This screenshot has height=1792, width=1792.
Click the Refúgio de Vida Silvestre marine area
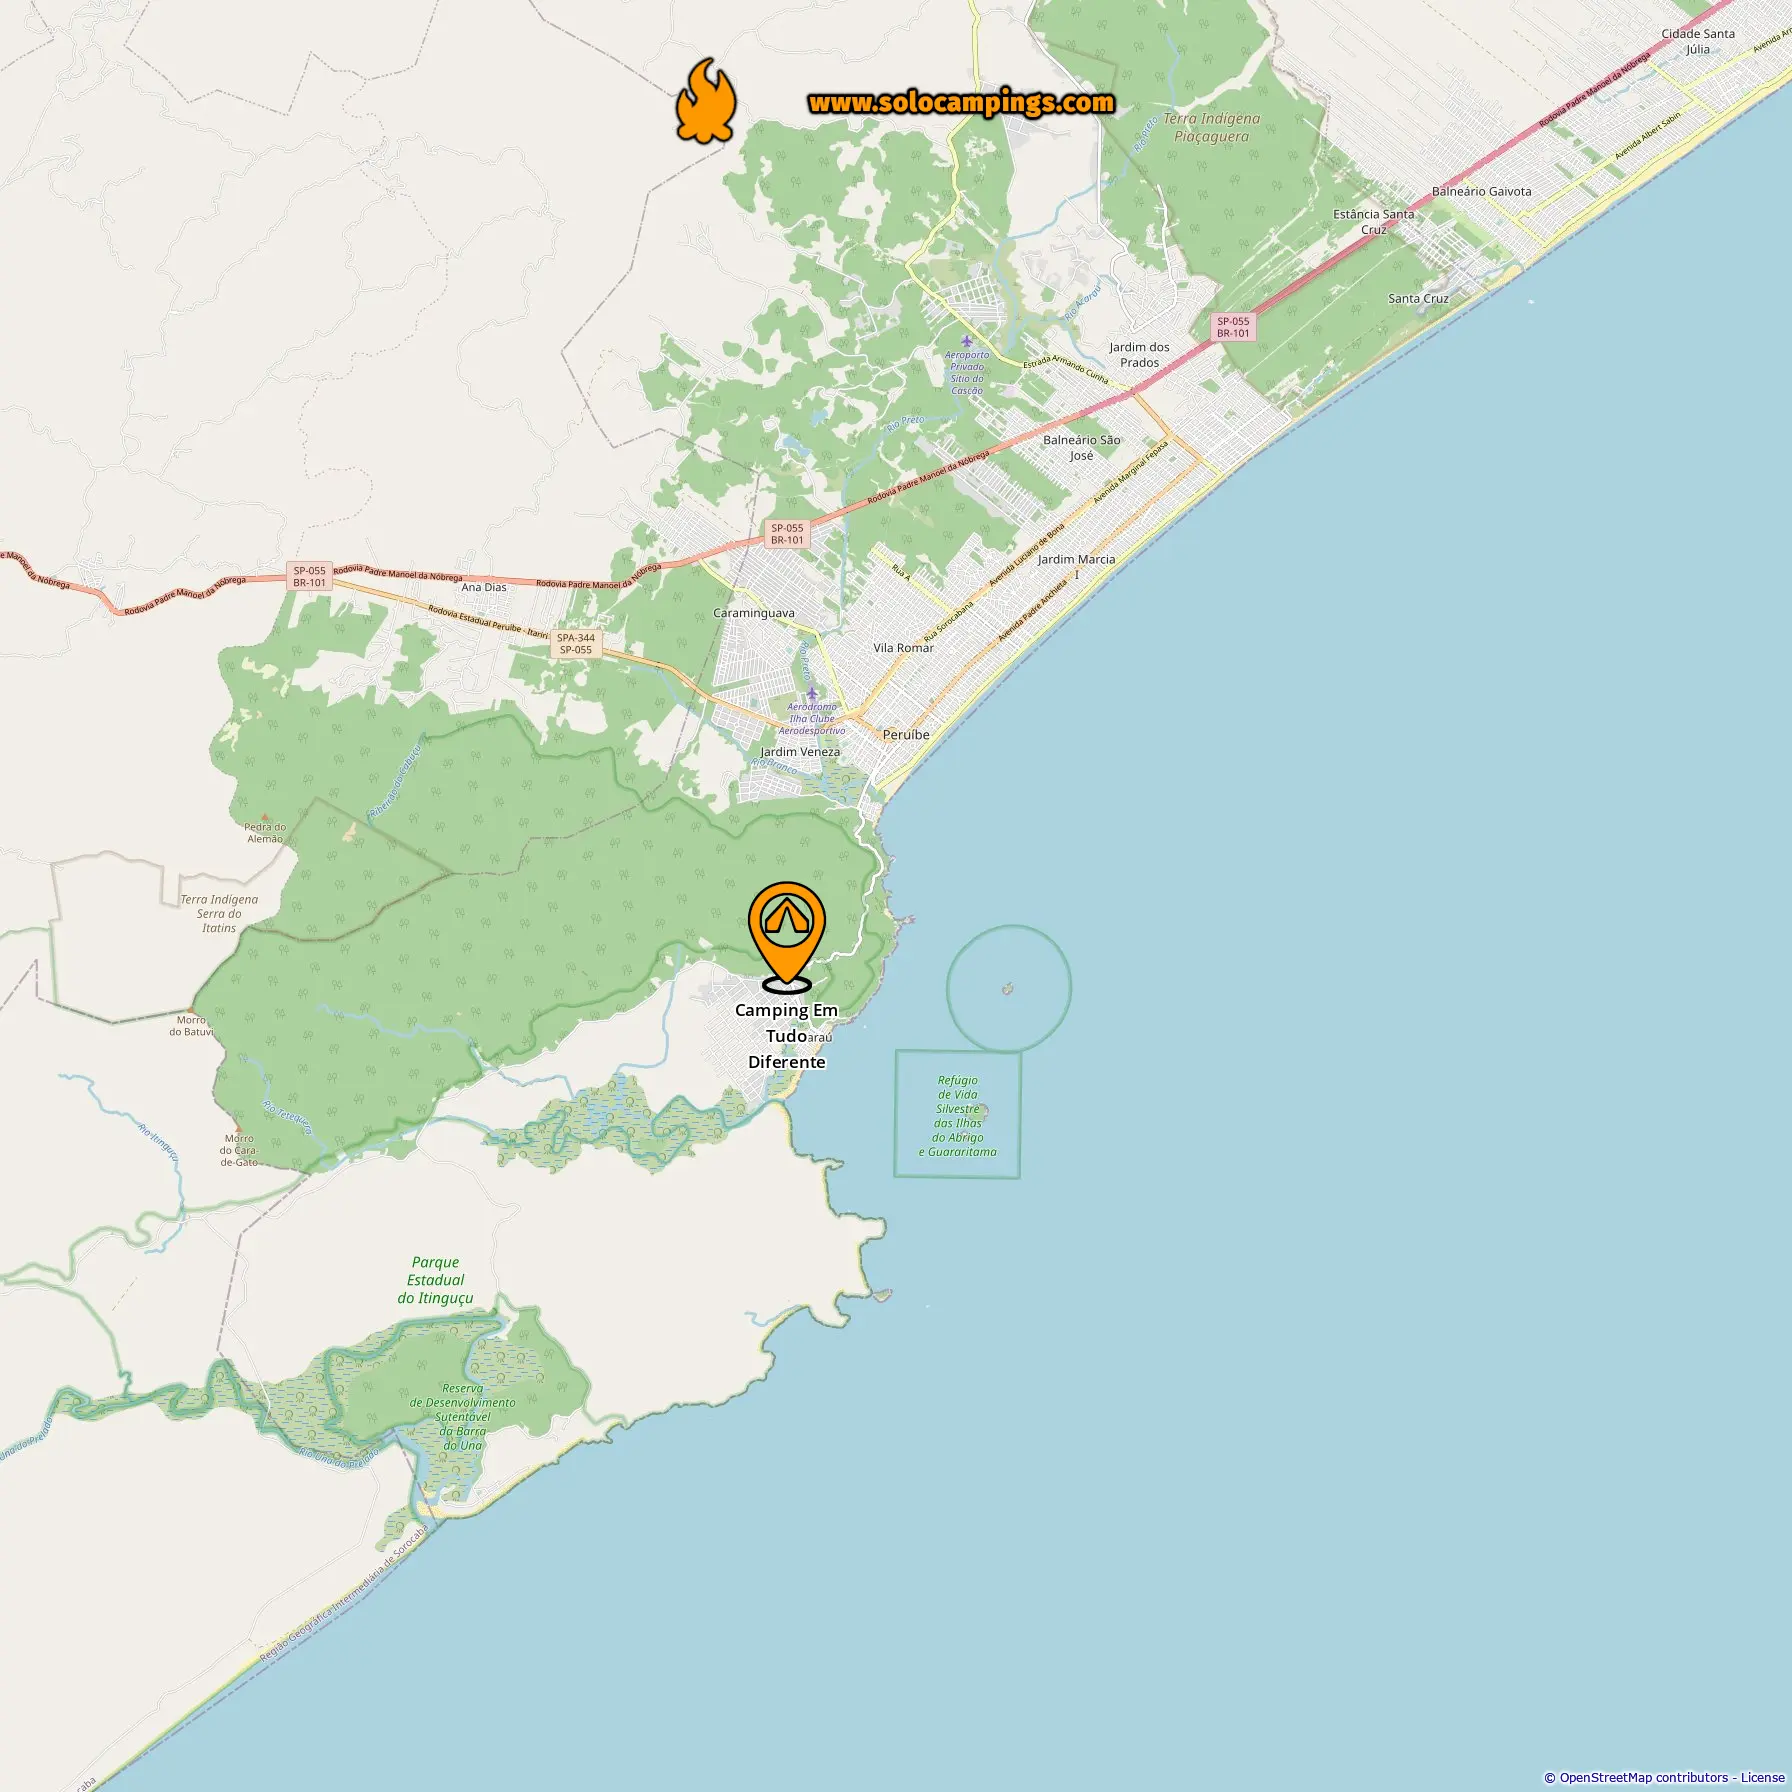click(x=957, y=1114)
